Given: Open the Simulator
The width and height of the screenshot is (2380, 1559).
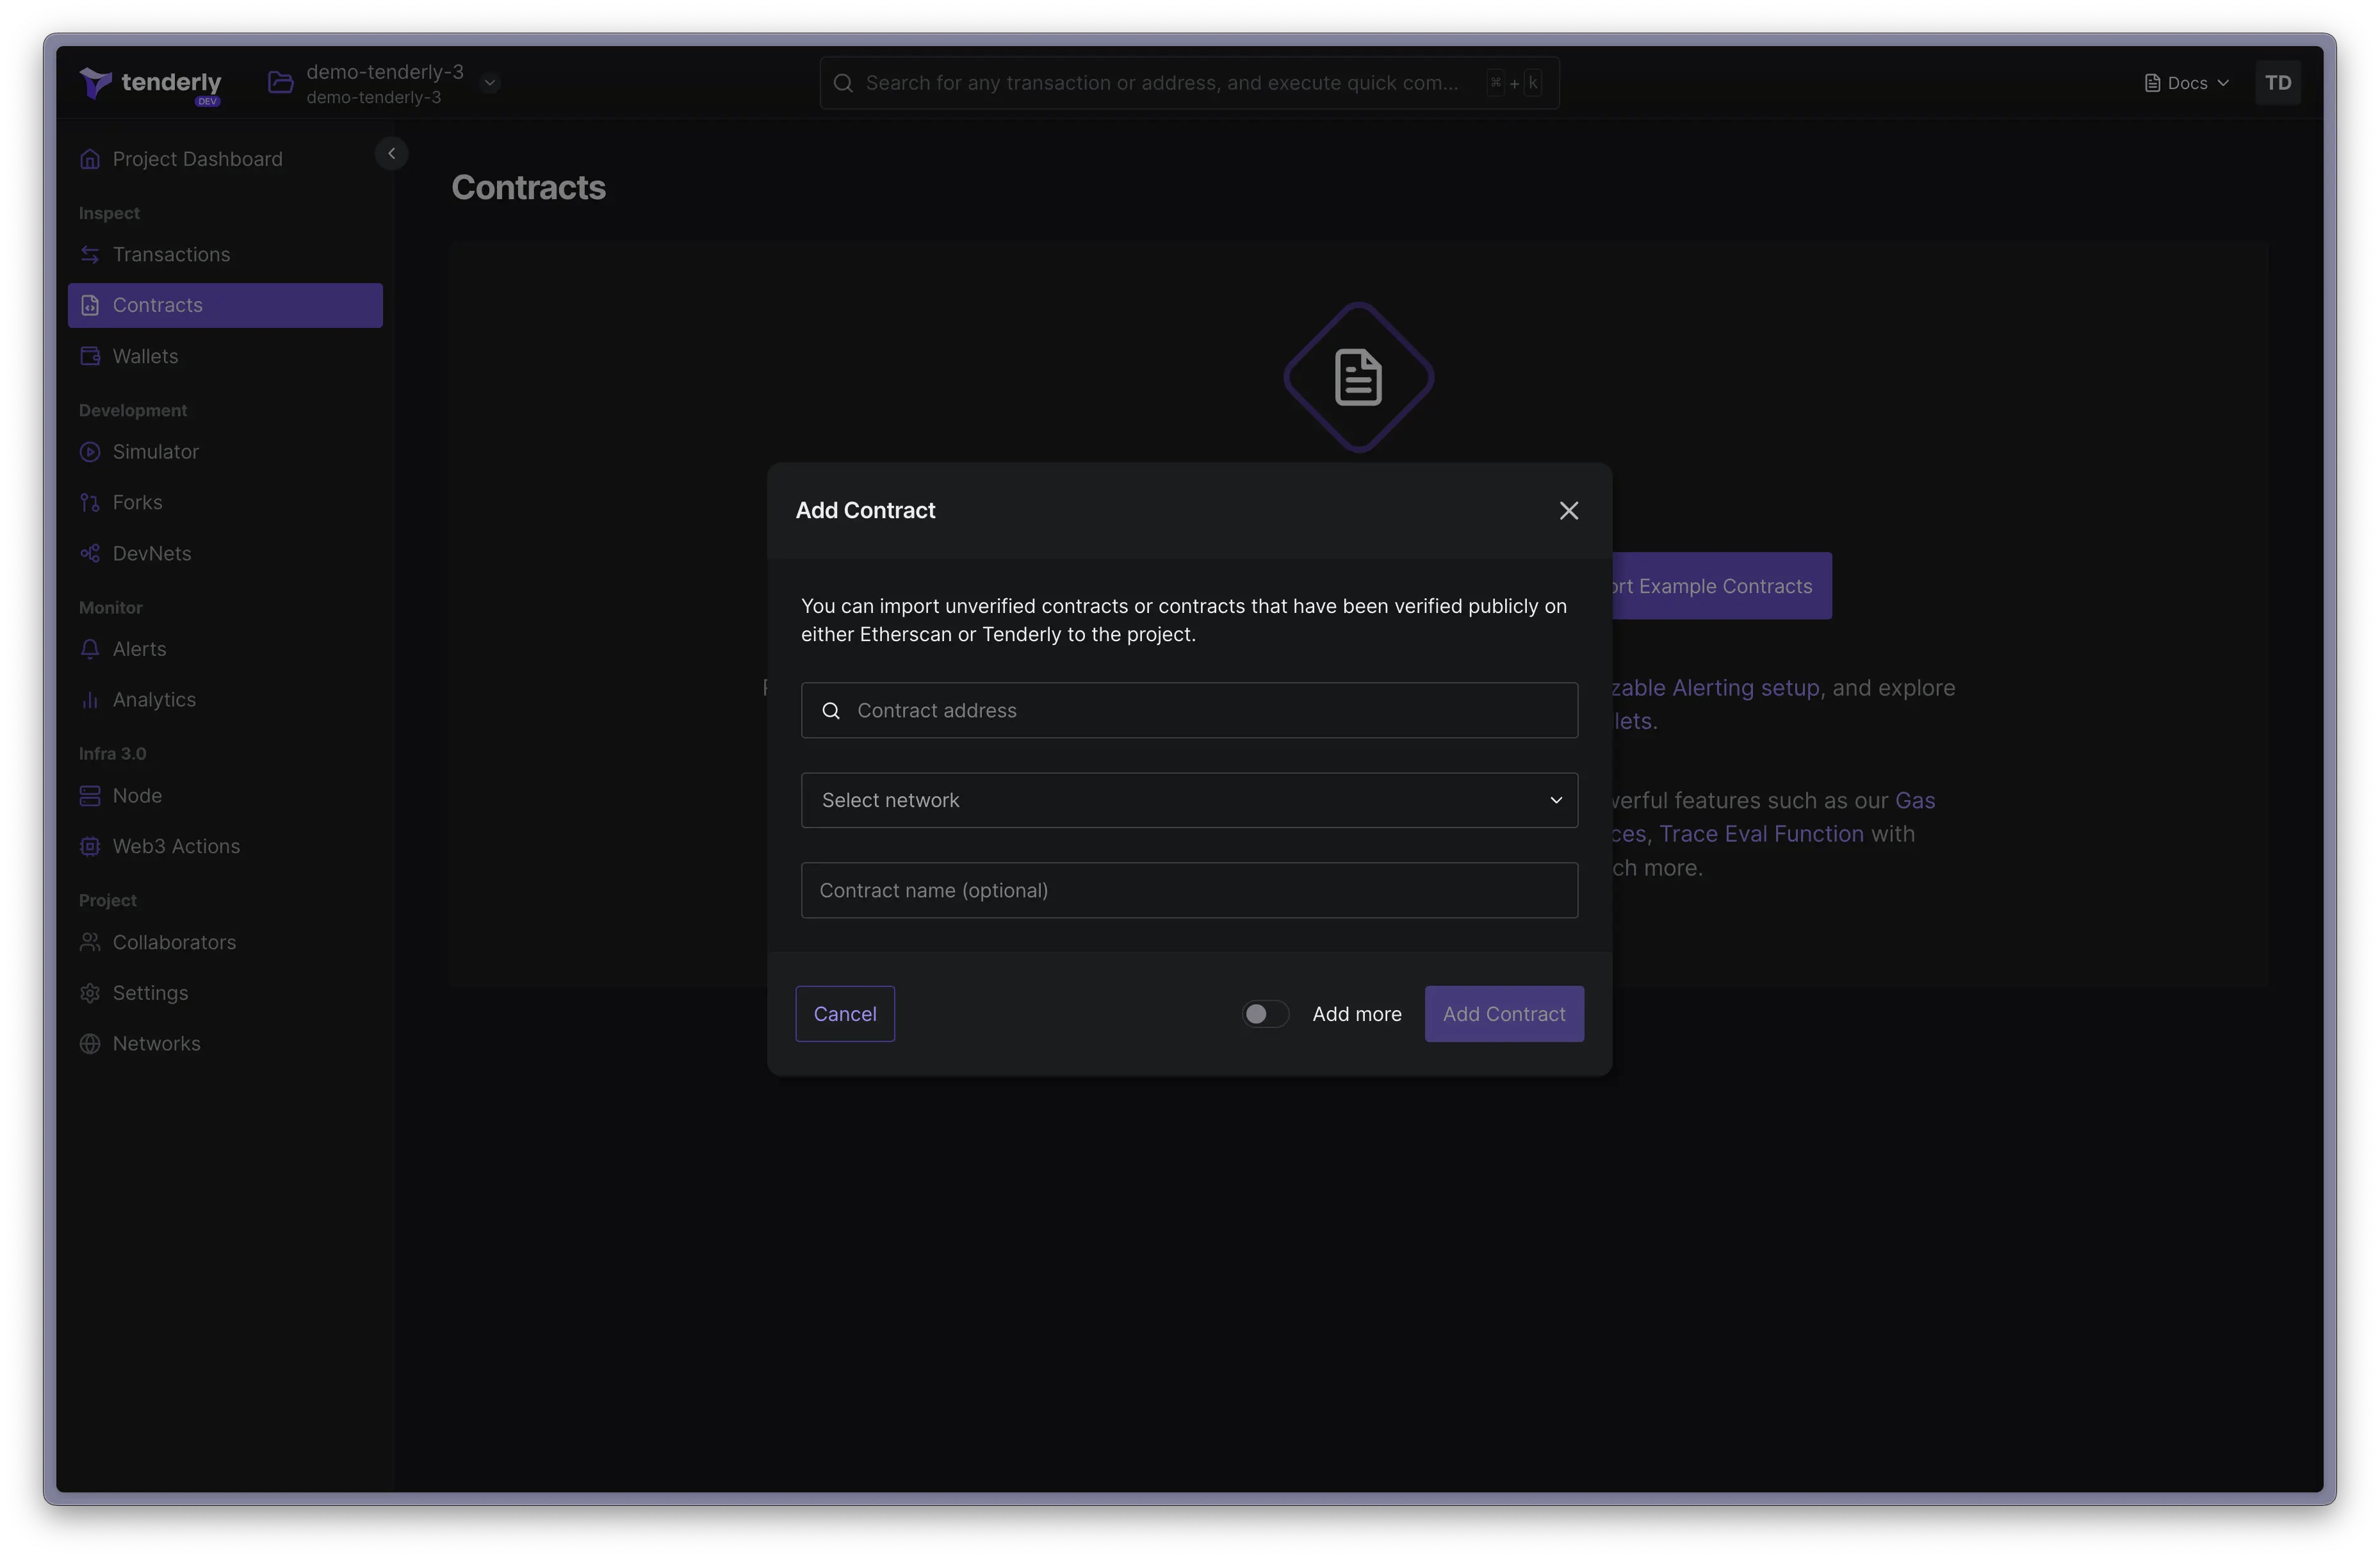Looking at the screenshot, I should 225,451.
